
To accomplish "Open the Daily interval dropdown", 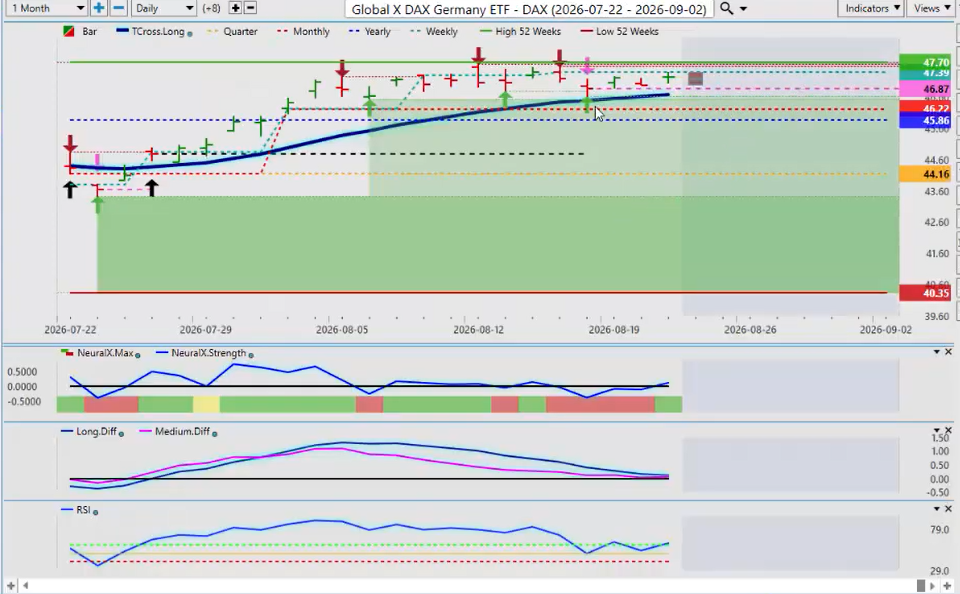I will tap(164, 8).
